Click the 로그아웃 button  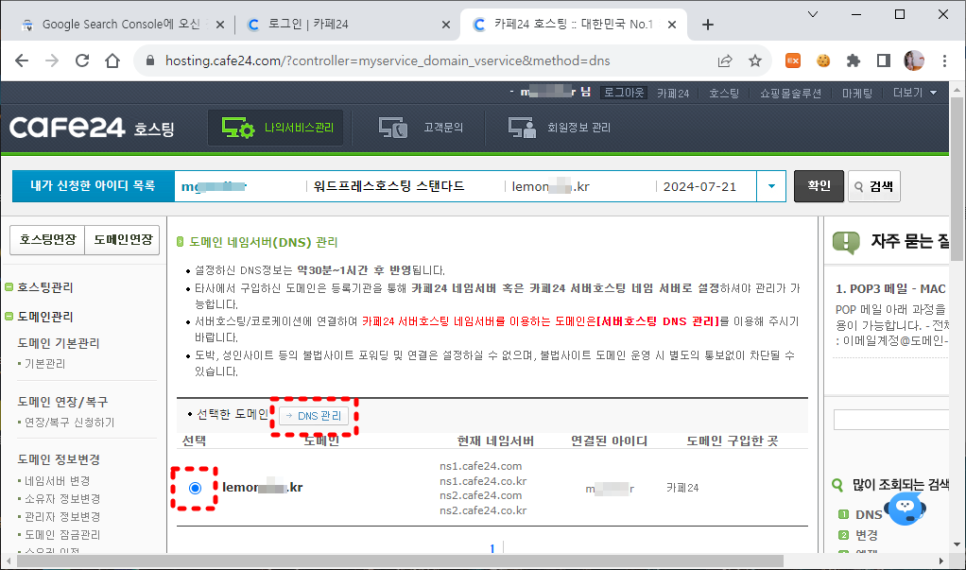pyautogui.click(x=623, y=93)
